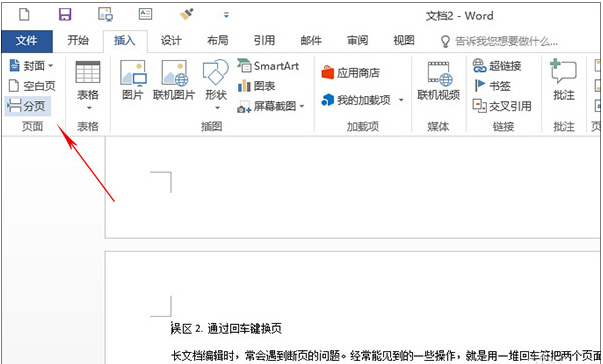This screenshot has height=364, width=603.
Task: Insert a 图表 (Chart)
Action: point(256,86)
